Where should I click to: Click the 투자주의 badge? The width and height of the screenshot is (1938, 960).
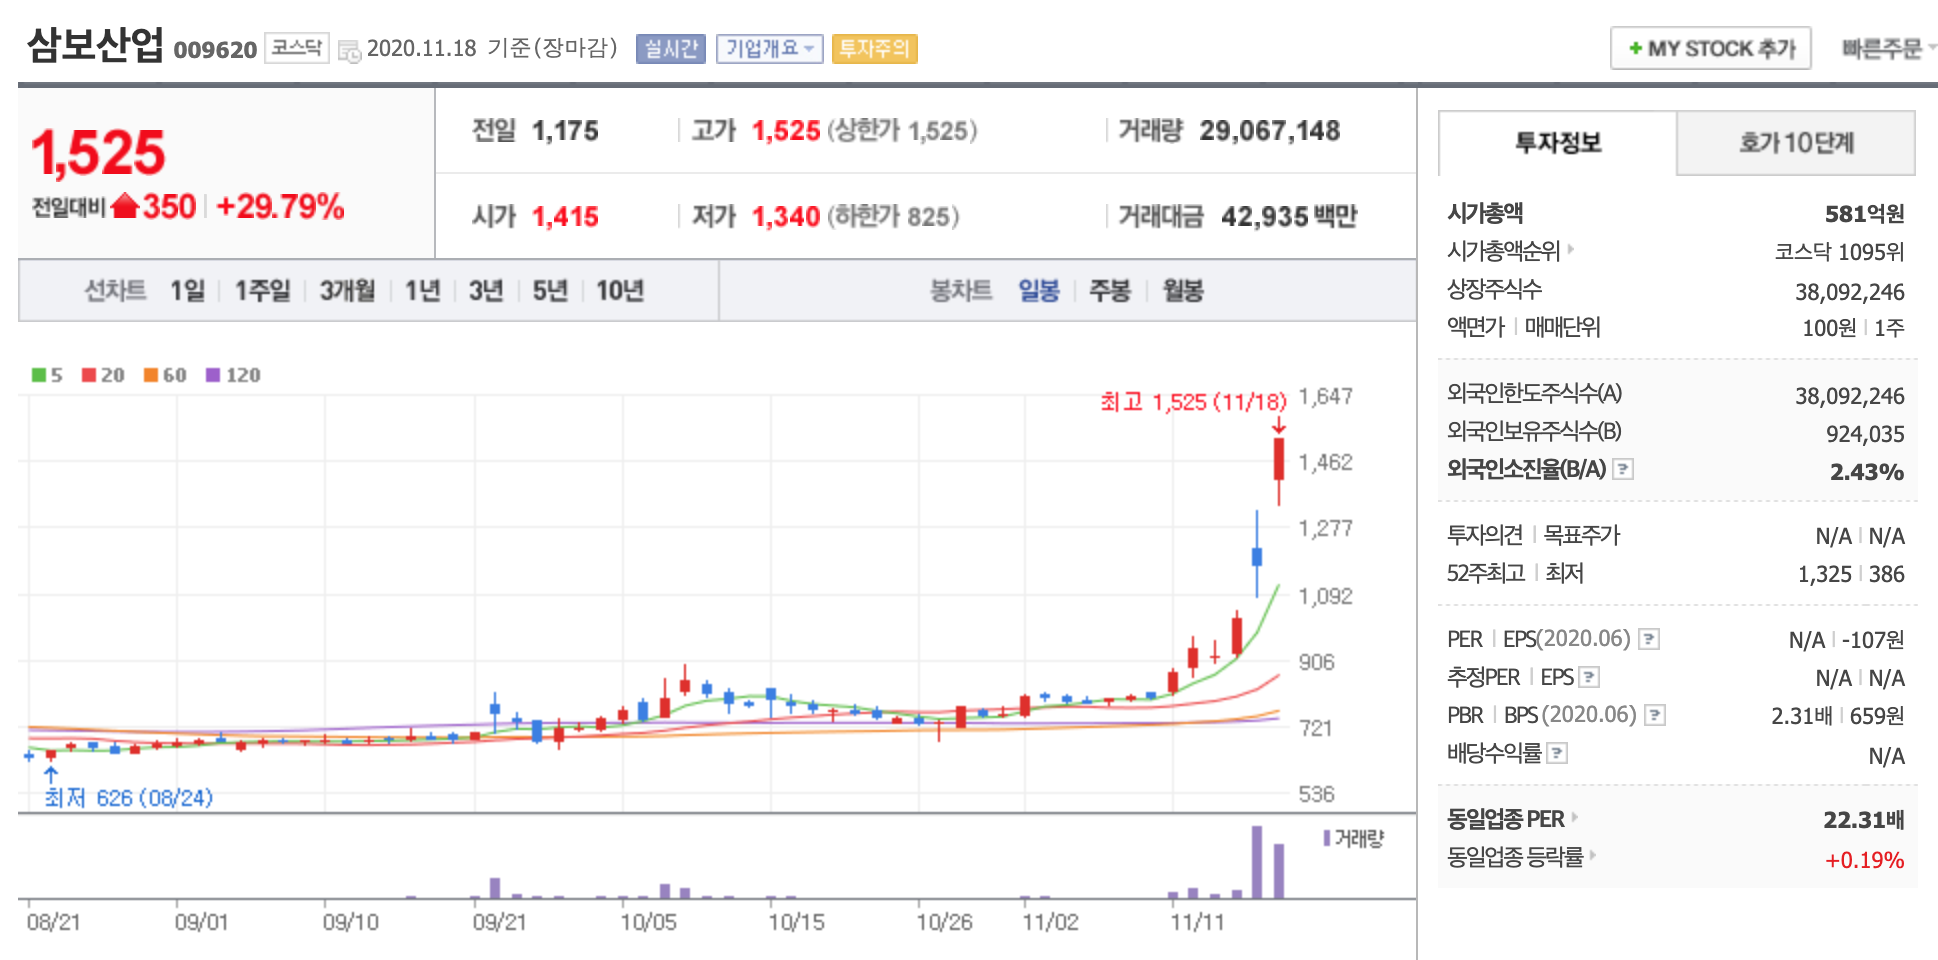[x=874, y=49]
